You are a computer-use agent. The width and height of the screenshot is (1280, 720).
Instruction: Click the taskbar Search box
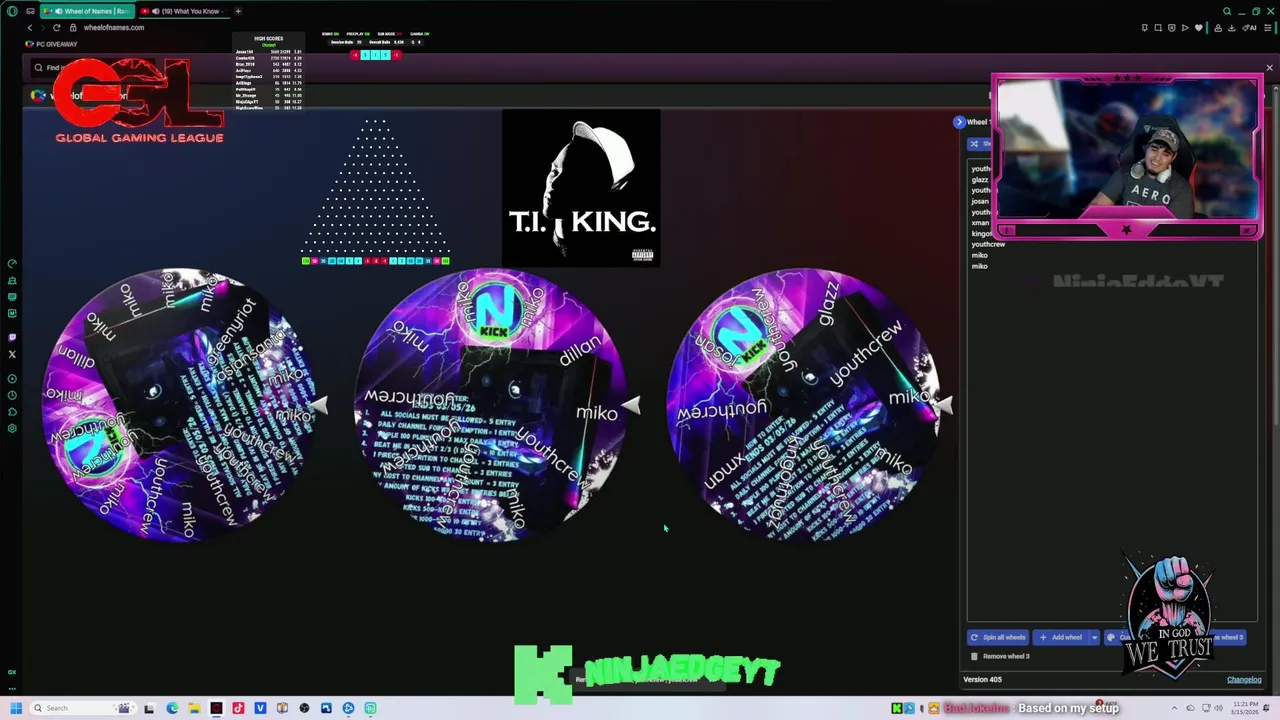[82, 708]
